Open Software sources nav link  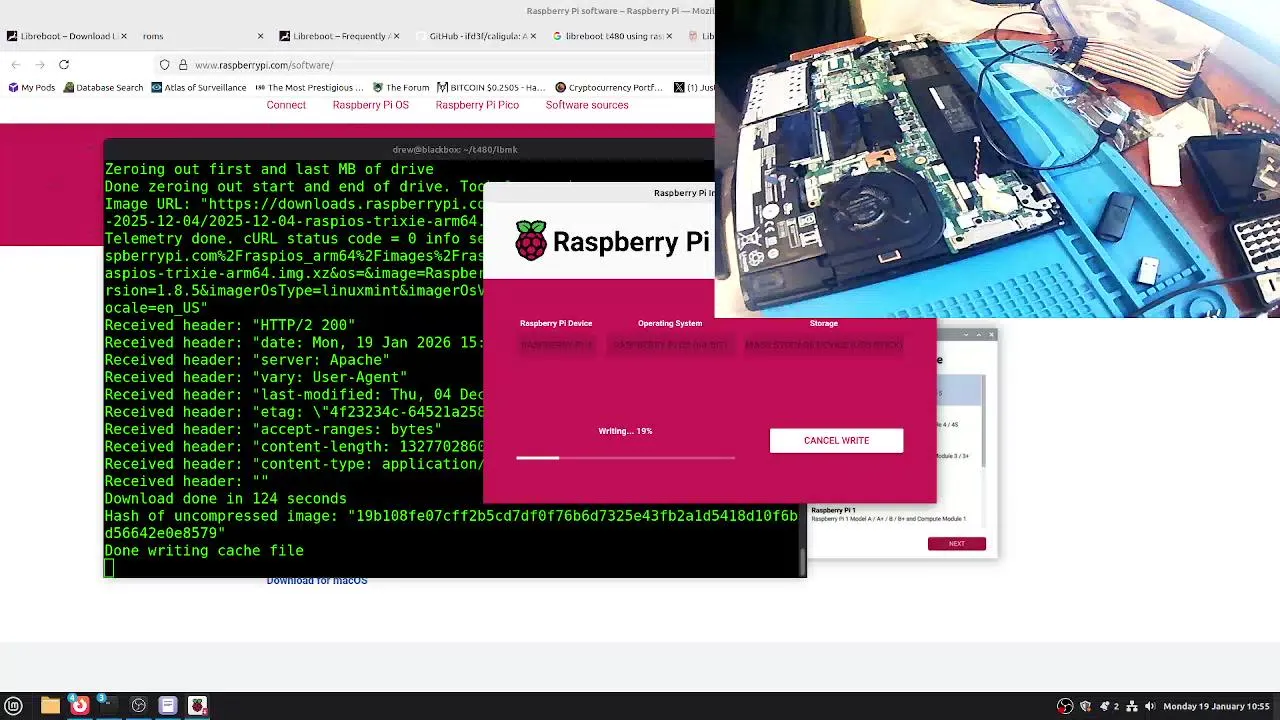[x=587, y=105]
